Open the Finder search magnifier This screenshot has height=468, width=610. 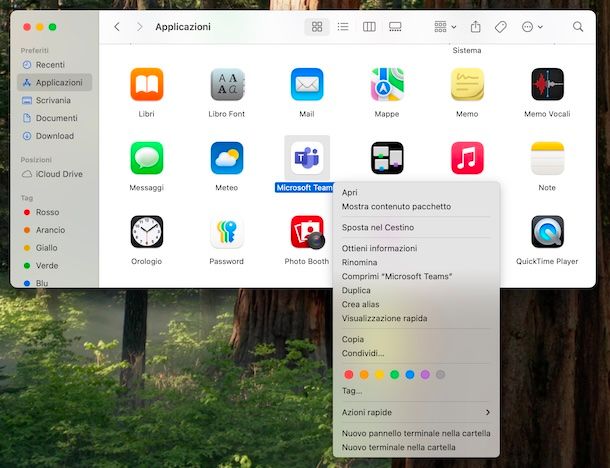pos(578,26)
